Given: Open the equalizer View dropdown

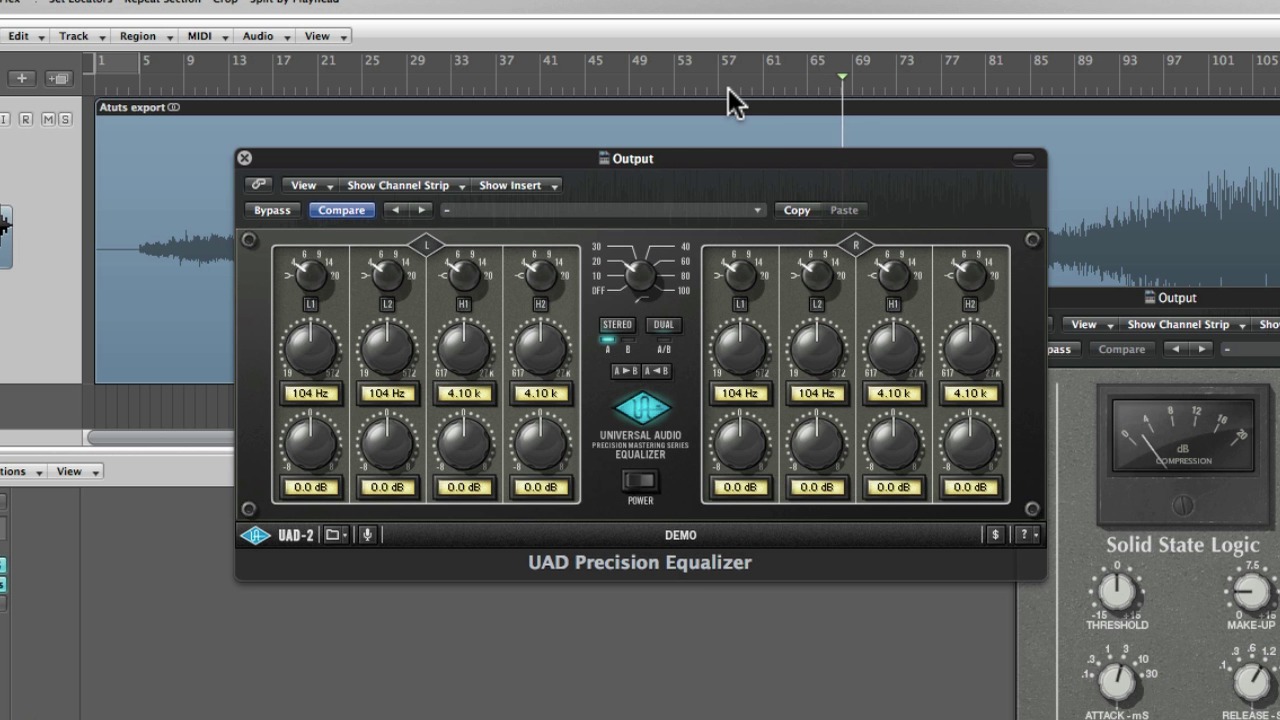Looking at the screenshot, I should coord(308,185).
